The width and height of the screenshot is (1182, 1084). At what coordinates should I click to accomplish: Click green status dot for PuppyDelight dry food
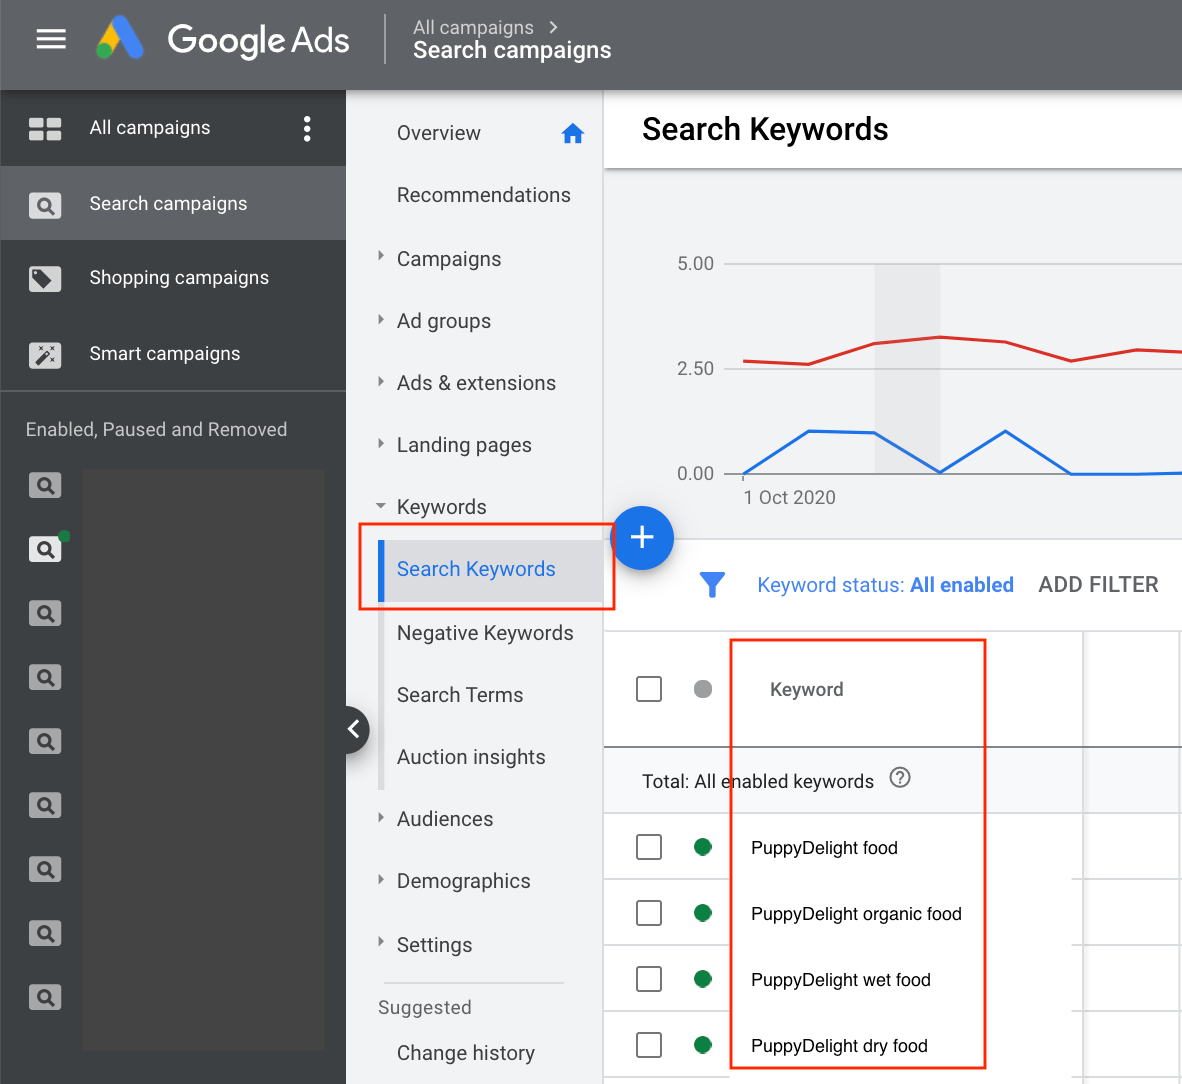pyautogui.click(x=703, y=1046)
